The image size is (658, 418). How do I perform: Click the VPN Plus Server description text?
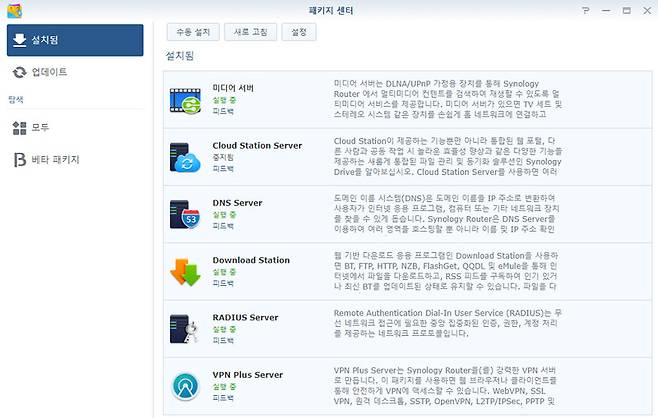coord(446,386)
